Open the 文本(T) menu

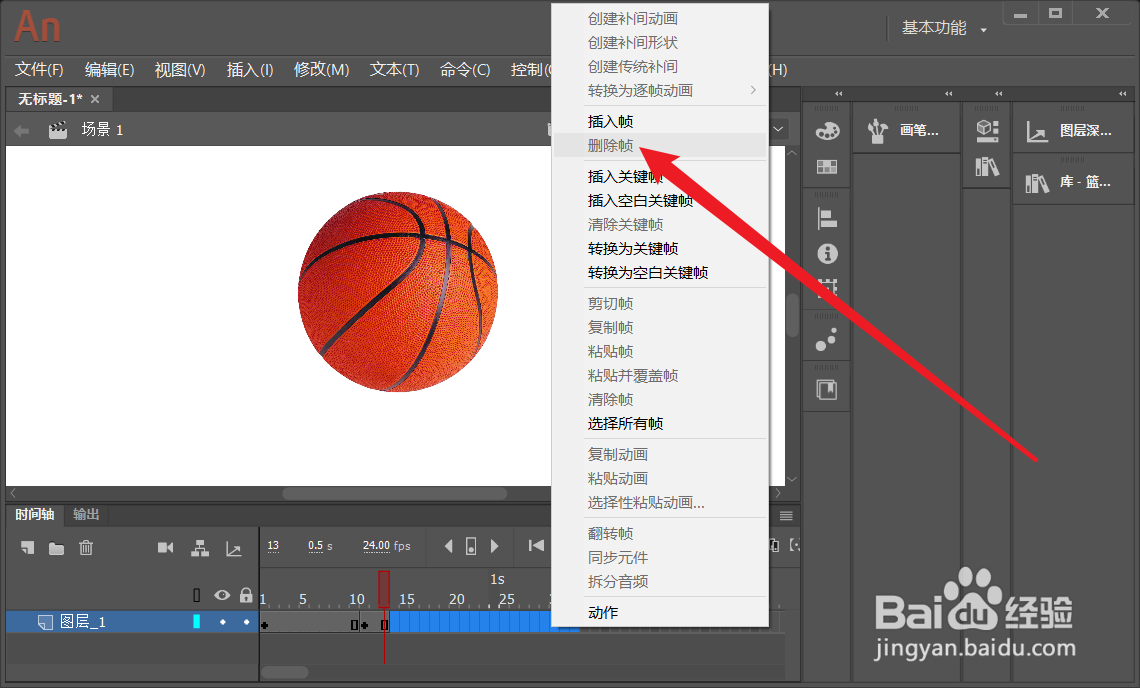(x=394, y=70)
